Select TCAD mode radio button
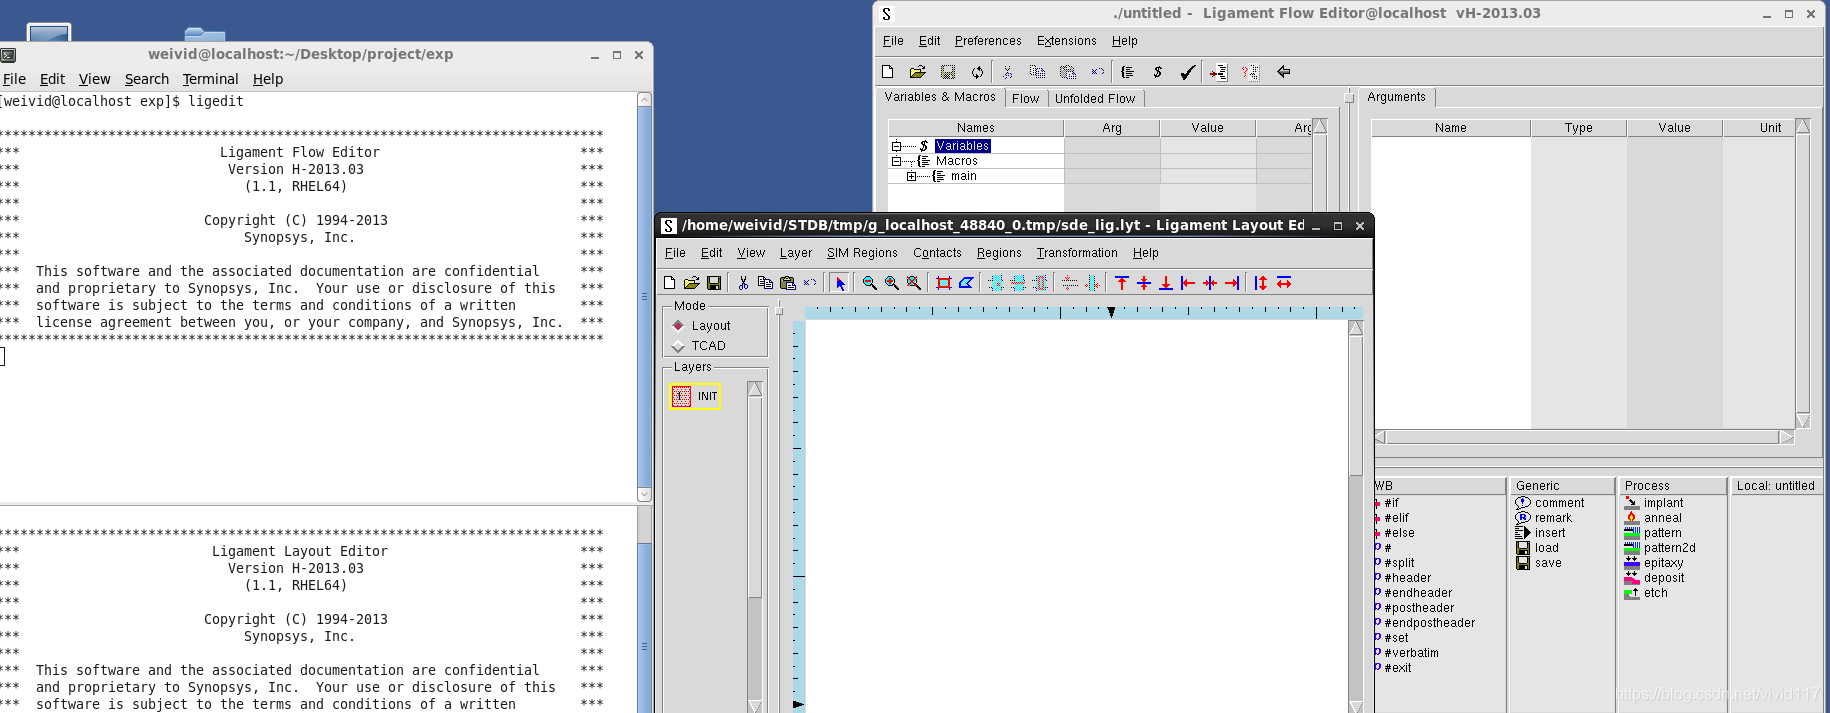The width and height of the screenshot is (1830, 713). click(678, 346)
